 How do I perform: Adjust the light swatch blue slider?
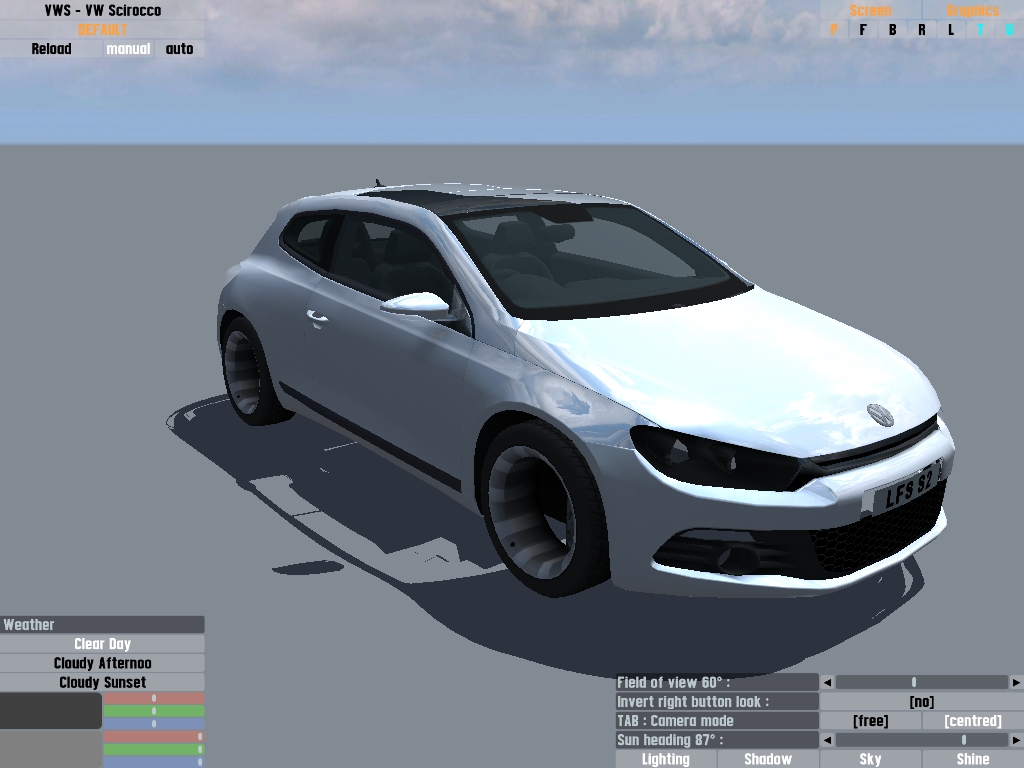pos(154,761)
